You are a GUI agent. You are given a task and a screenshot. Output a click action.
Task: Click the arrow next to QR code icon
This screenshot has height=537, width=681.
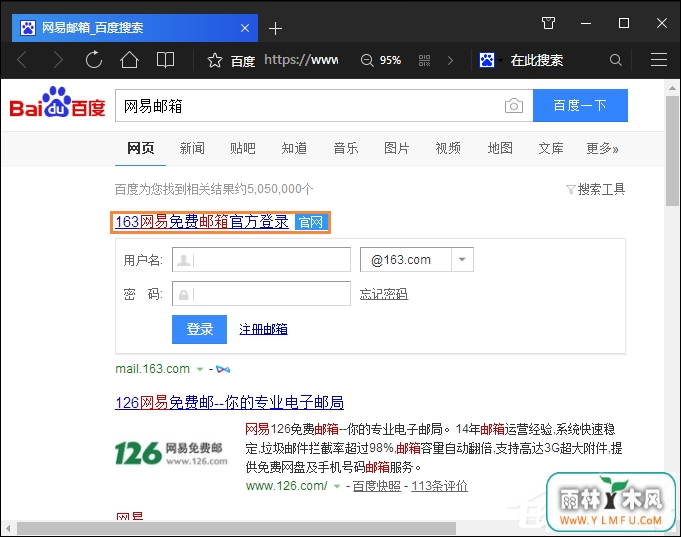coord(450,60)
